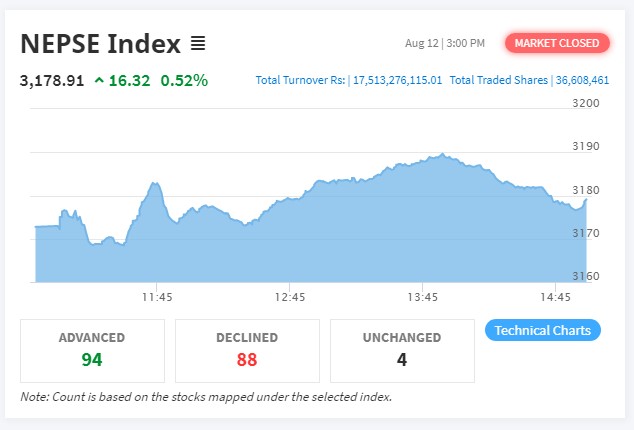The image size is (634, 430).
Task: Click the 12:45 time axis label
Action: click(x=290, y=297)
